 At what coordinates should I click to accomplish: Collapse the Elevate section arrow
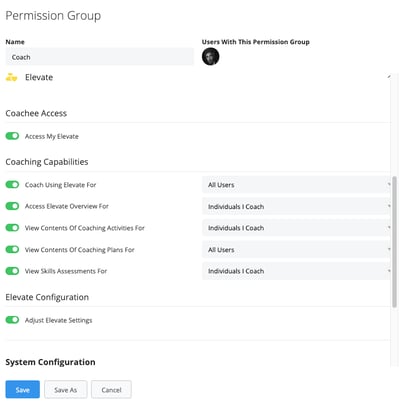click(x=389, y=77)
